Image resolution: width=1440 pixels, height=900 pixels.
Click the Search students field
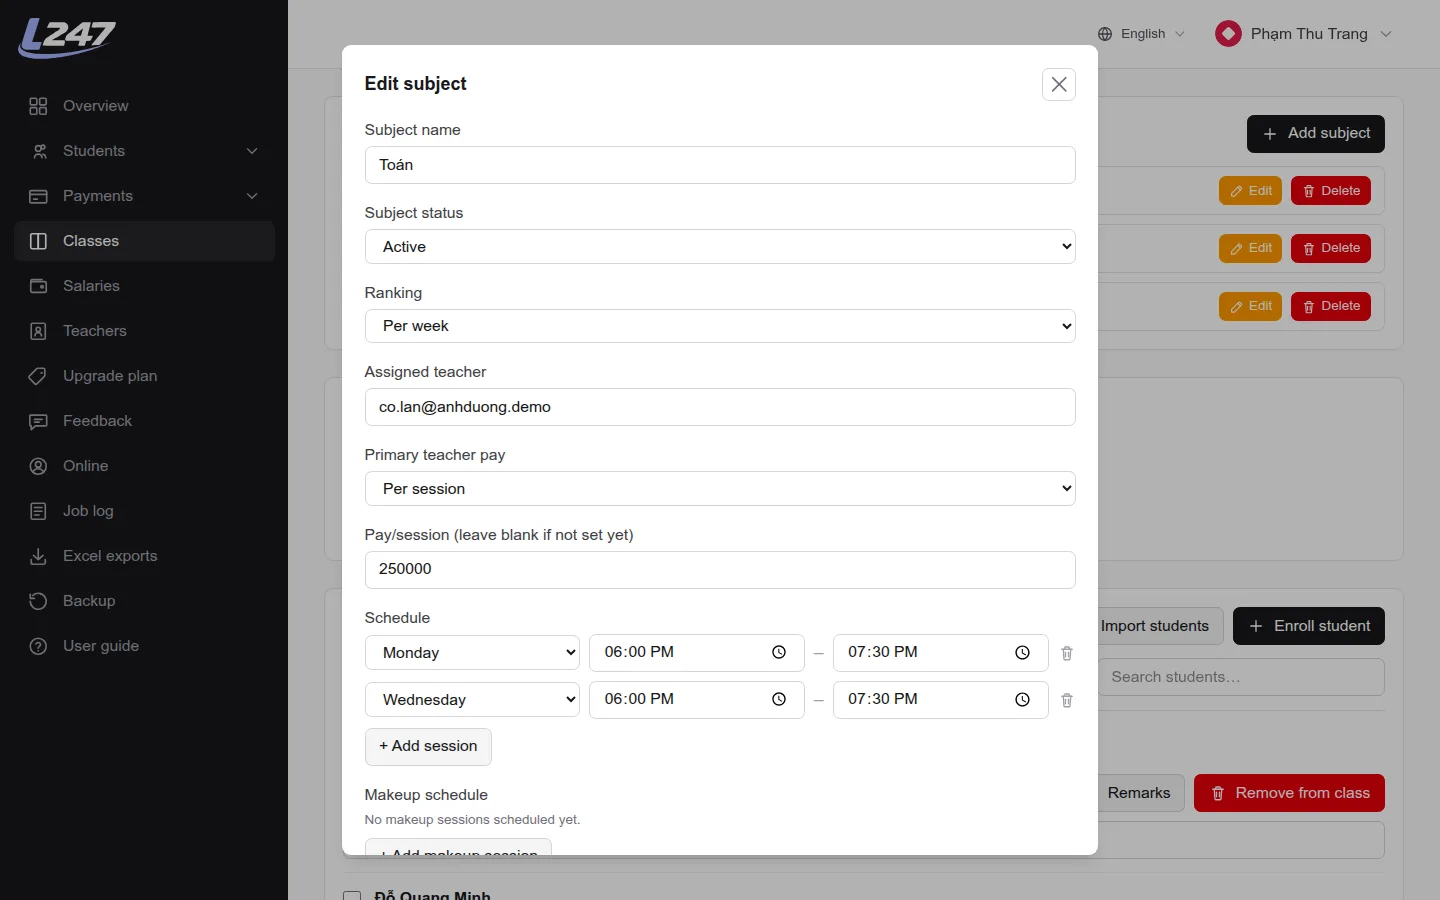1241,677
